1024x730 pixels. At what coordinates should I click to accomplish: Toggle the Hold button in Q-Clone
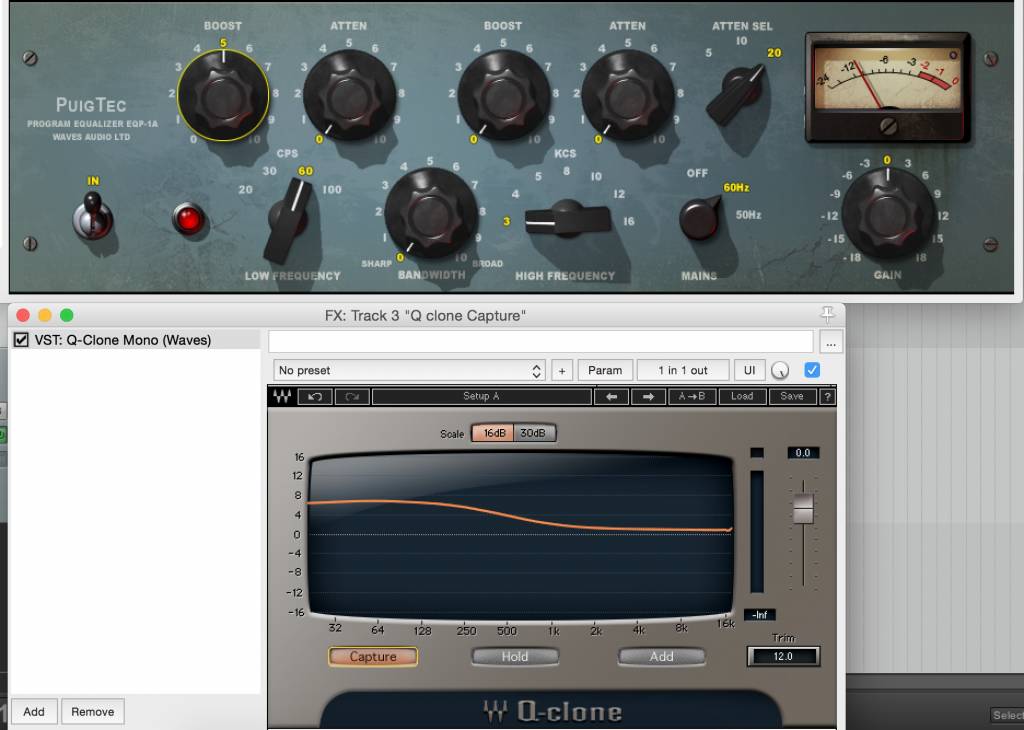click(515, 656)
